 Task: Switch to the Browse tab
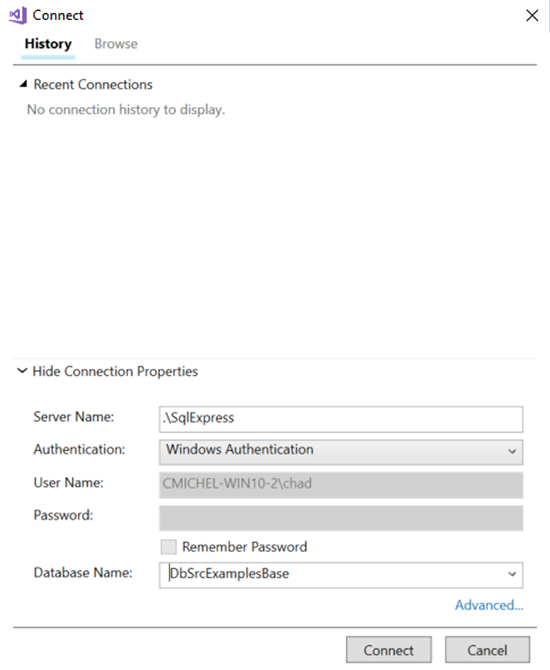point(116,44)
